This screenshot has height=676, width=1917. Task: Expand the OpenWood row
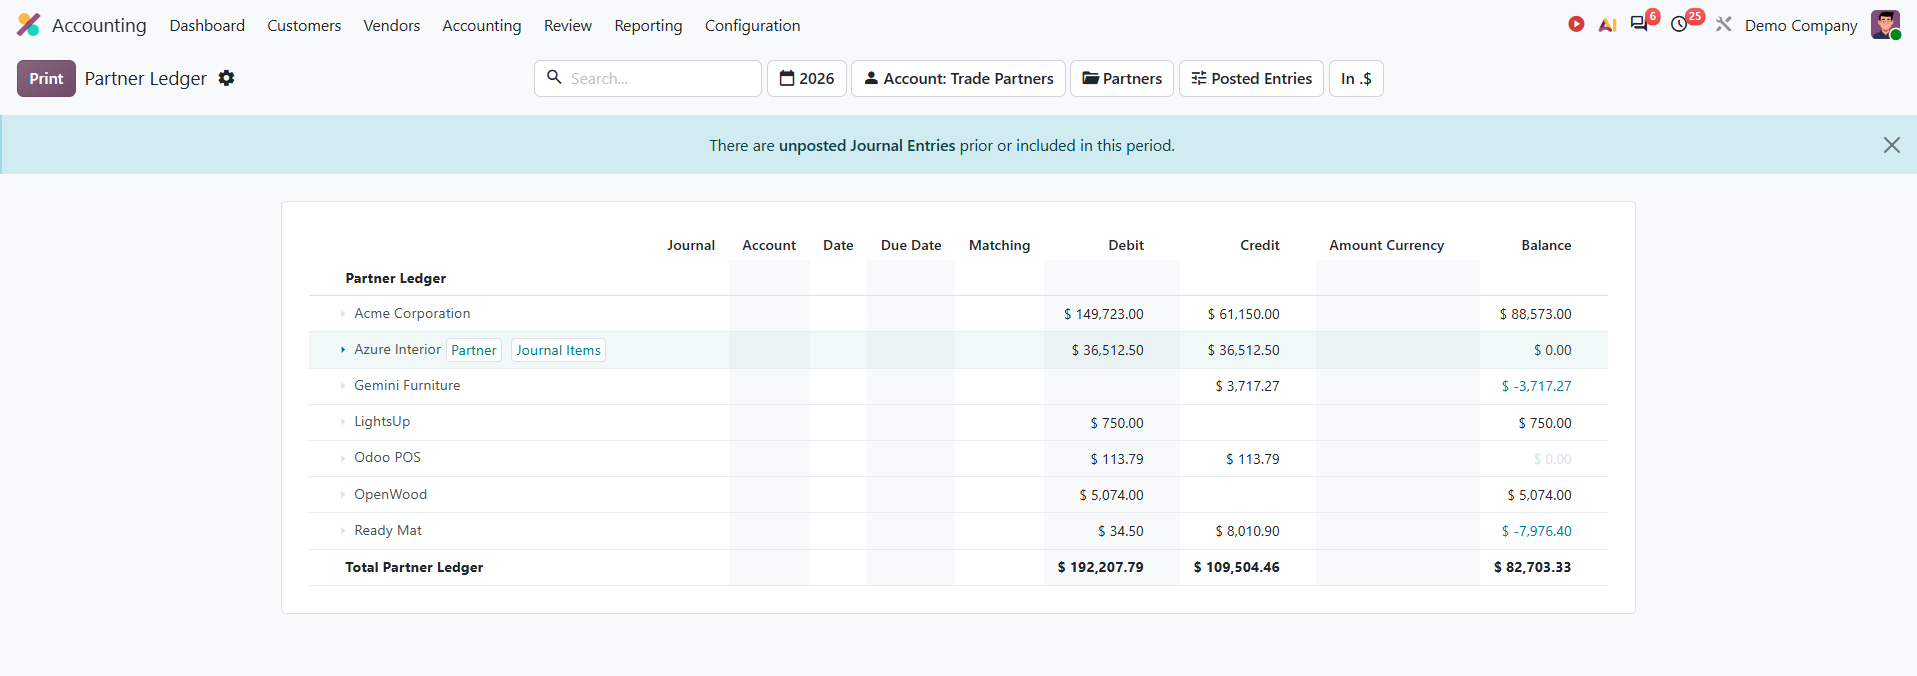click(343, 495)
